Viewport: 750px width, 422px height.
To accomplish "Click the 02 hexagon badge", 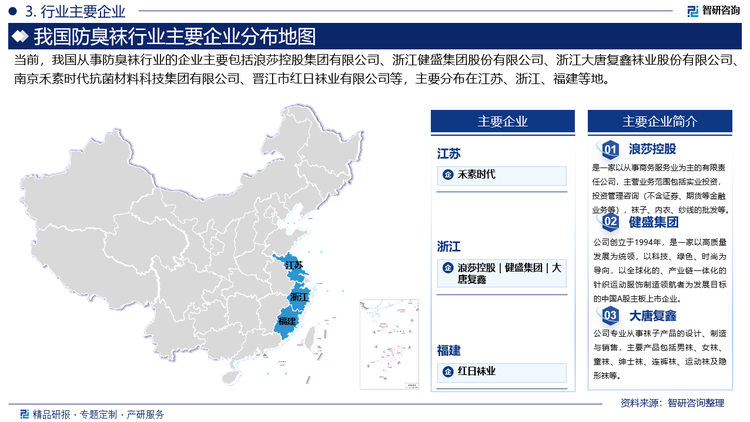I will coord(610,222).
